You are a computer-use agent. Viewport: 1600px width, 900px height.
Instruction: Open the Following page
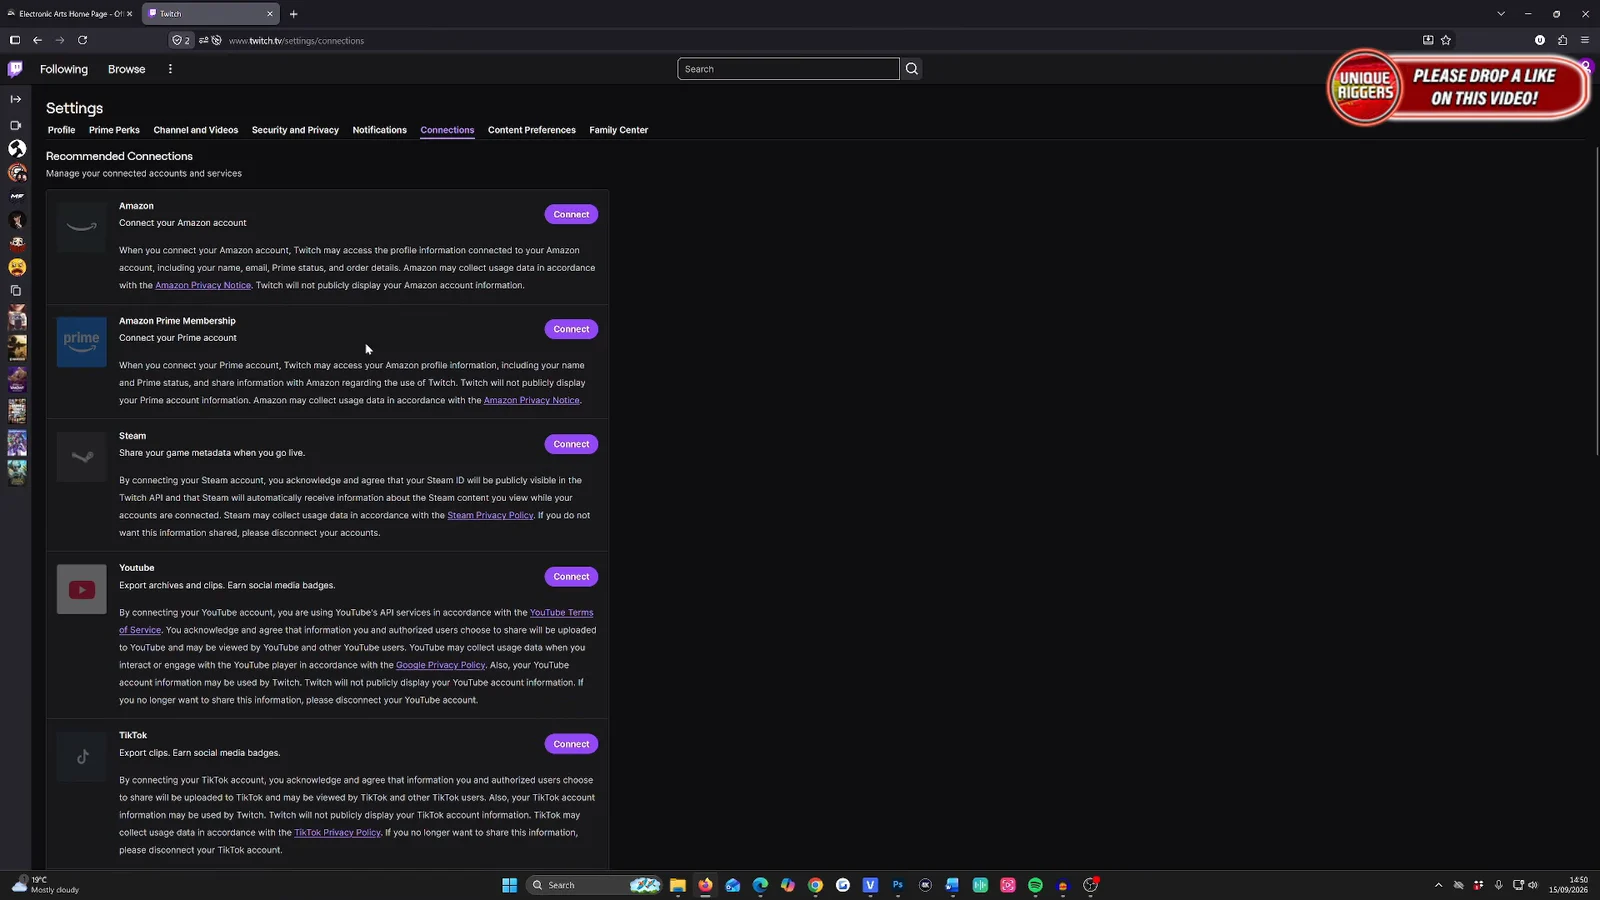[x=64, y=69]
